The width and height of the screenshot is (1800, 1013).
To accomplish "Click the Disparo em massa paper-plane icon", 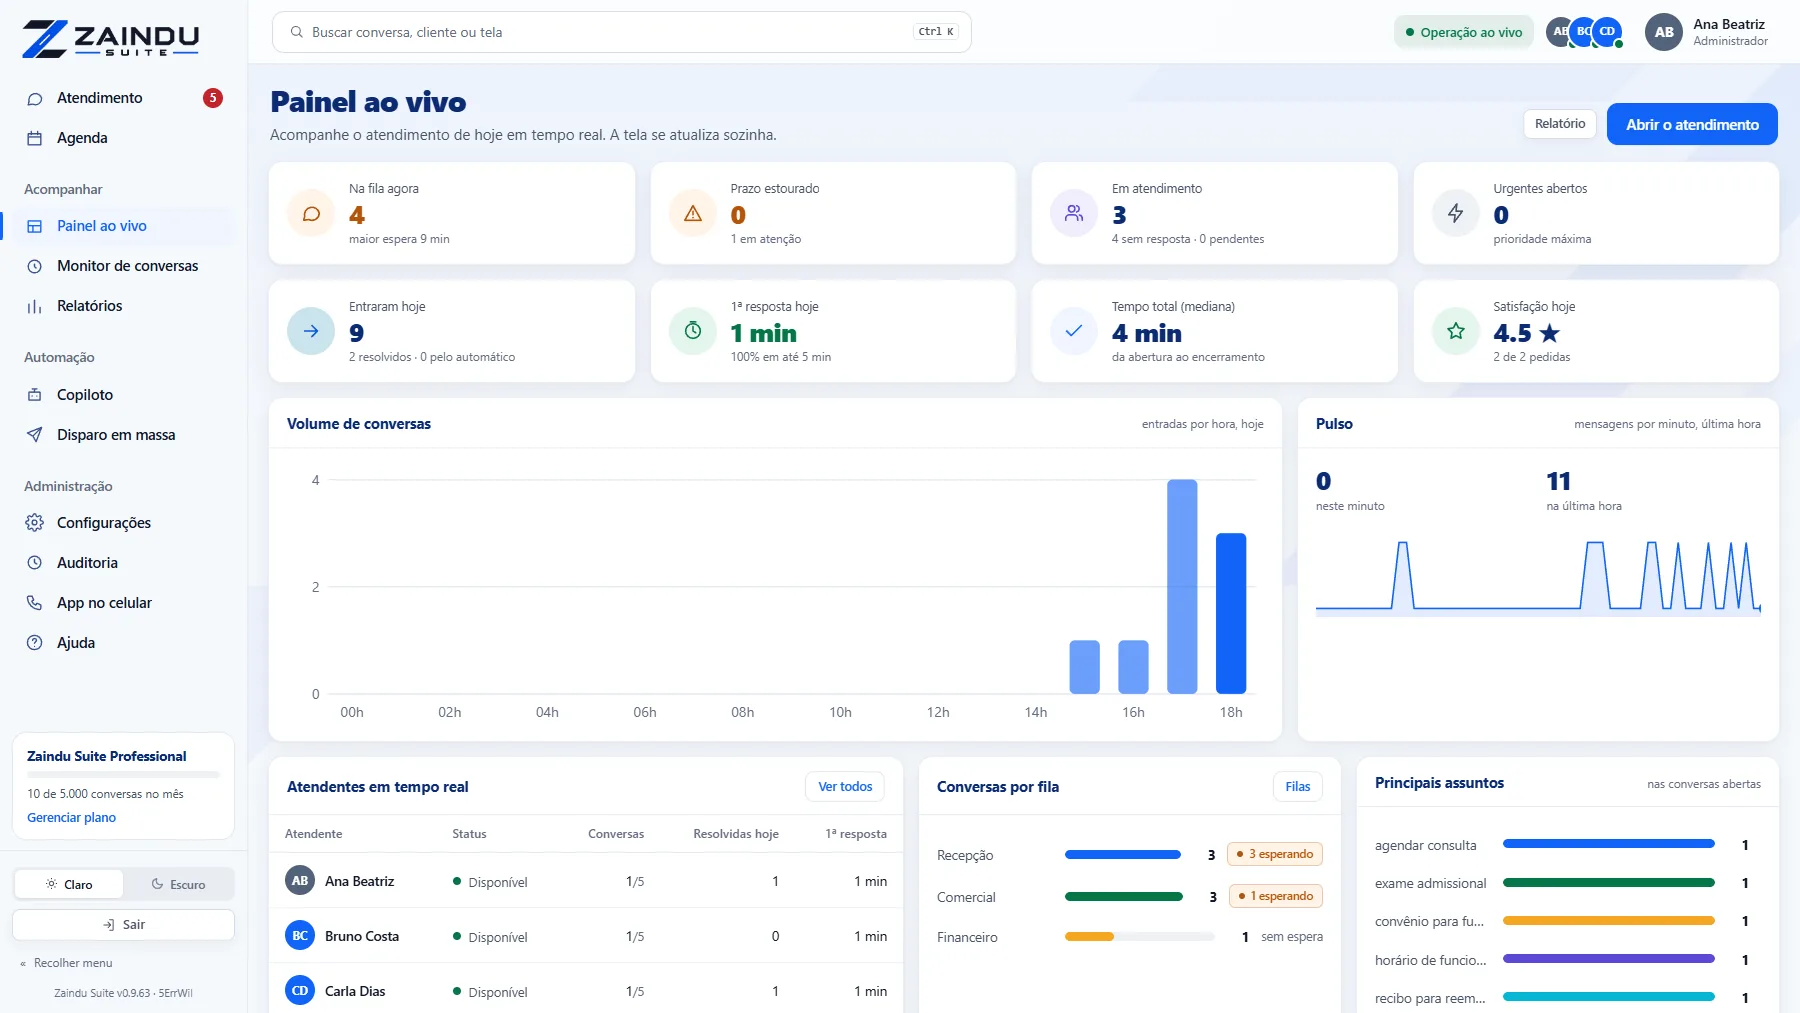I will pyautogui.click(x=34, y=435).
